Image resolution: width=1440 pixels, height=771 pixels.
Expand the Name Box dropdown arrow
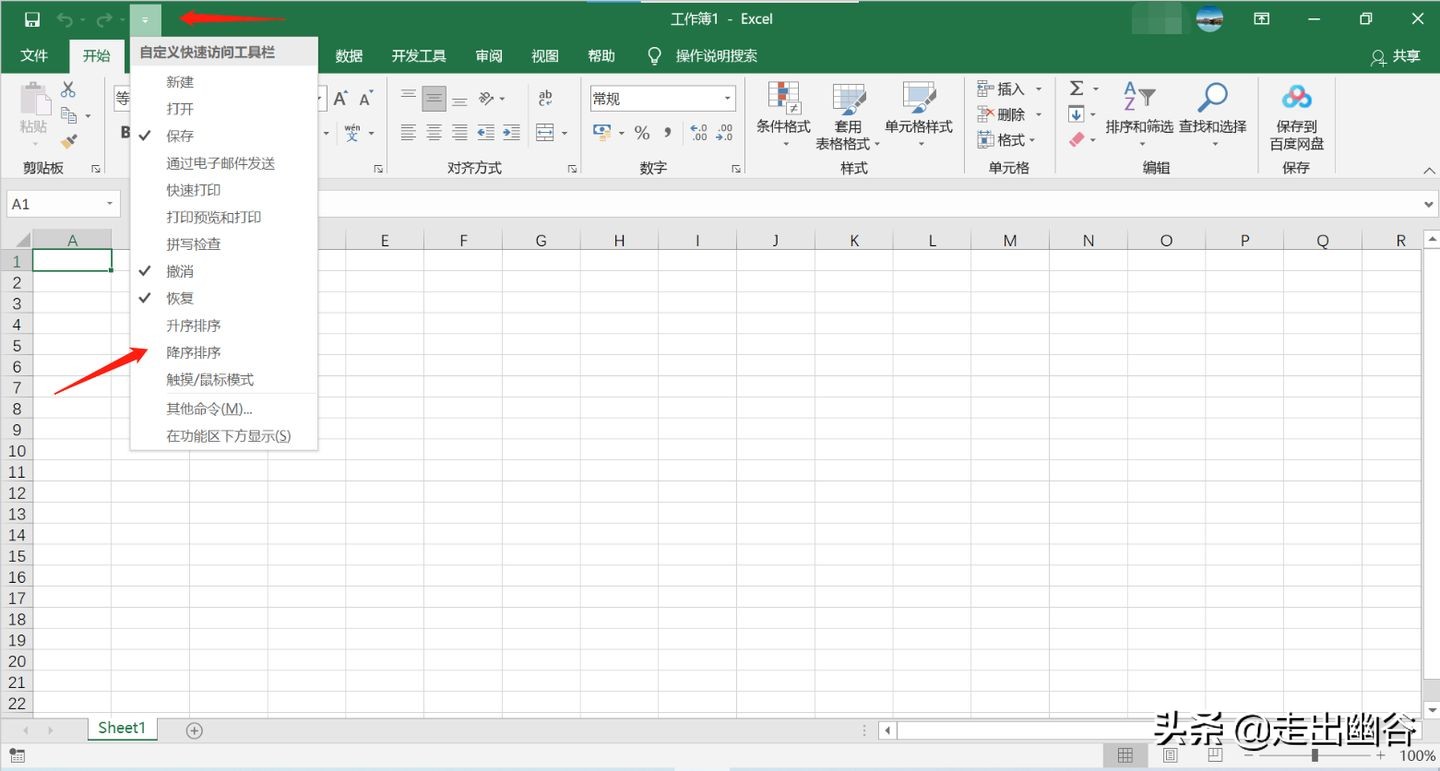click(x=110, y=204)
